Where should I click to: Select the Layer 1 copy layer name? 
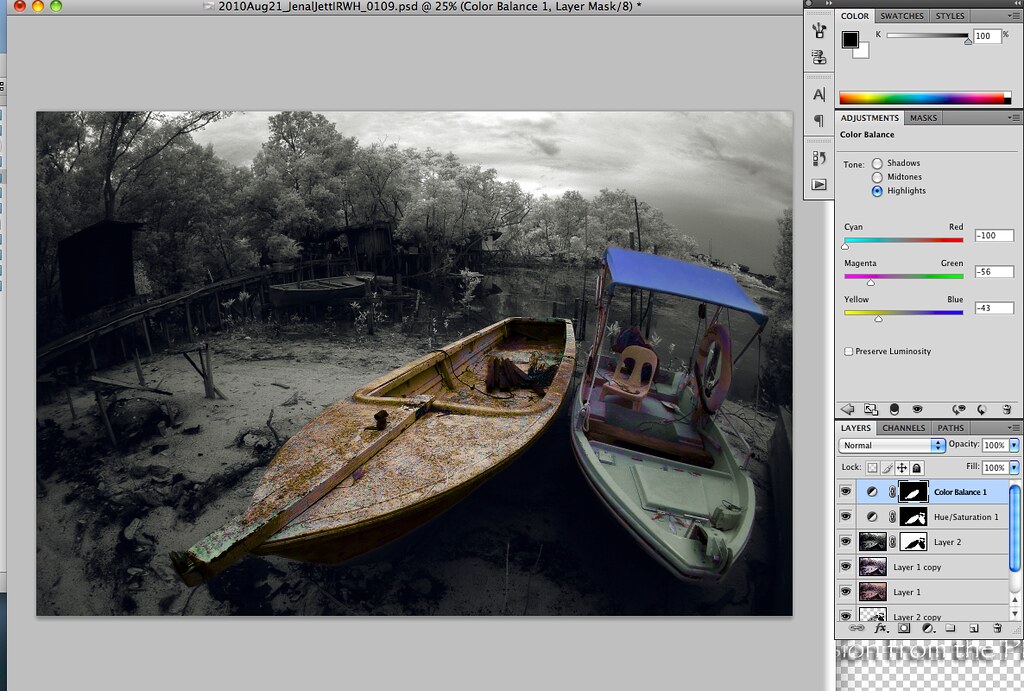(x=917, y=567)
